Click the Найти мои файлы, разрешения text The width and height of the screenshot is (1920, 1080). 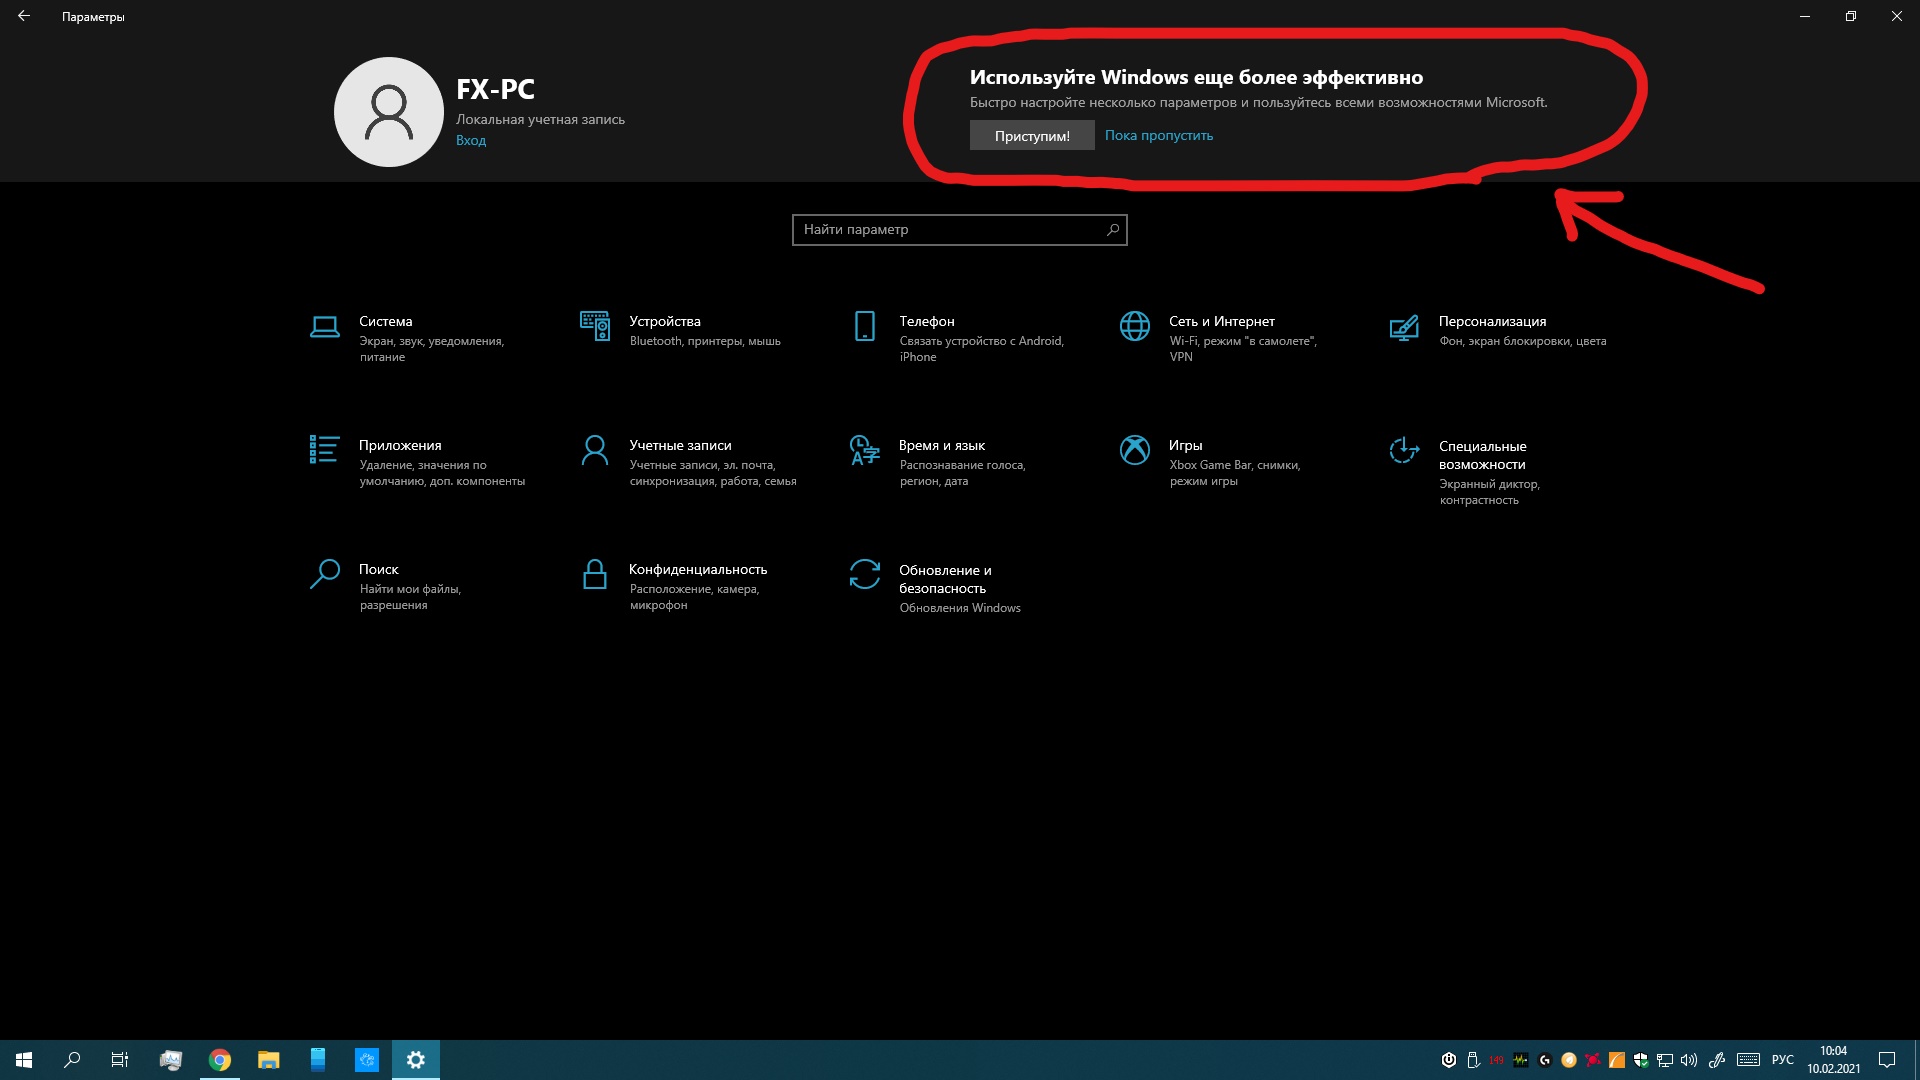(x=410, y=597)
